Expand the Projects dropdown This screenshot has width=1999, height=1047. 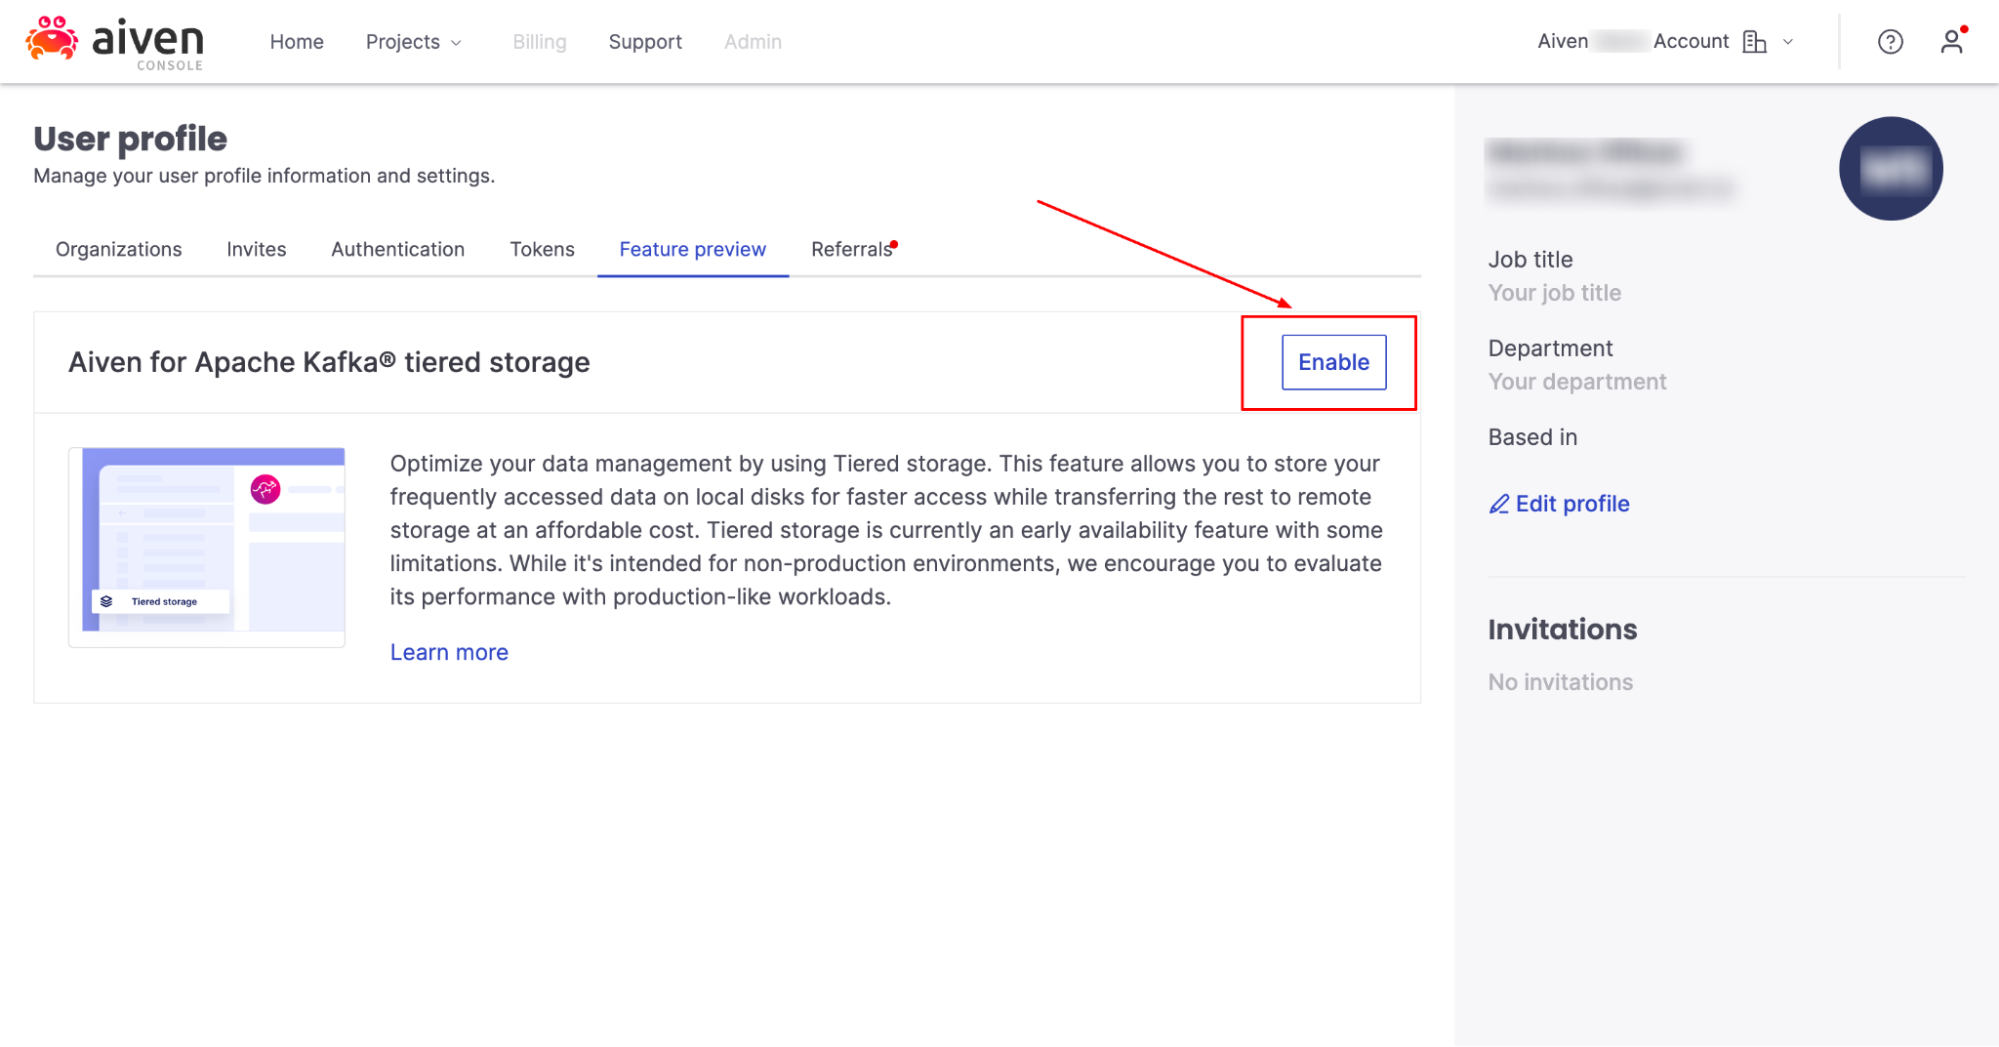(413, 42)
